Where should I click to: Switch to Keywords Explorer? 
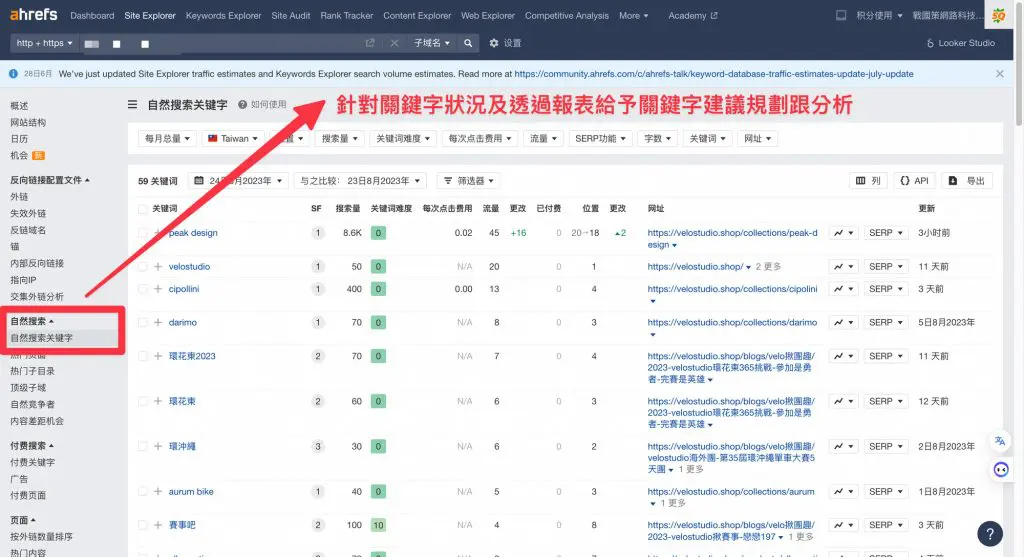(223, 16)
